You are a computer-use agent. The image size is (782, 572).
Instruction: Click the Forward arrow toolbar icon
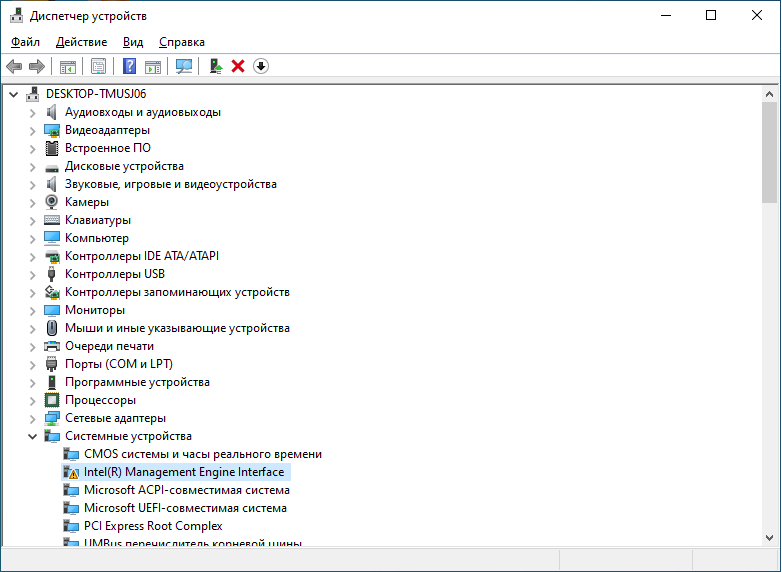(x=37, y=66)
